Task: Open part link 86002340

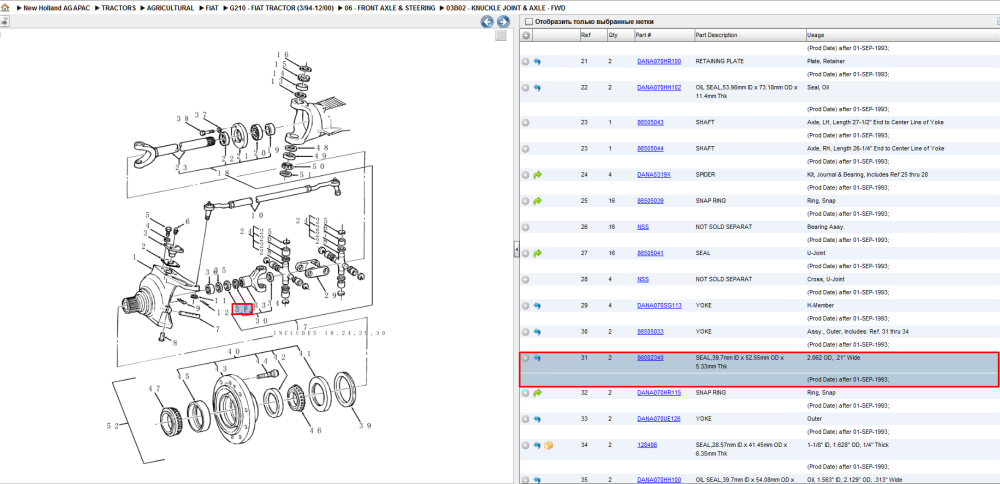Action: pyautogui.click(x=650, y=358)
